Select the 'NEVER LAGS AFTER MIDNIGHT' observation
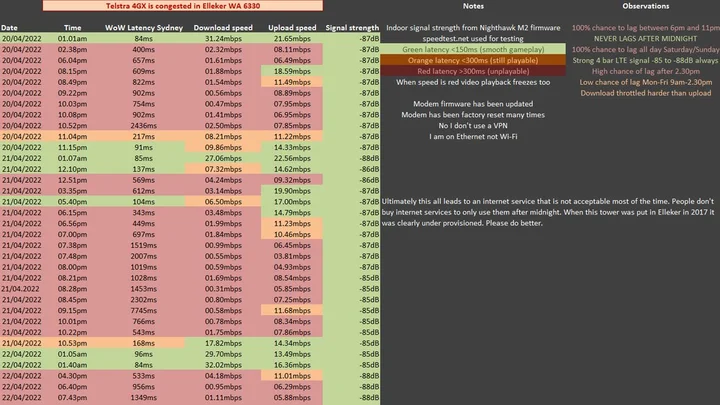 [646, 39]
